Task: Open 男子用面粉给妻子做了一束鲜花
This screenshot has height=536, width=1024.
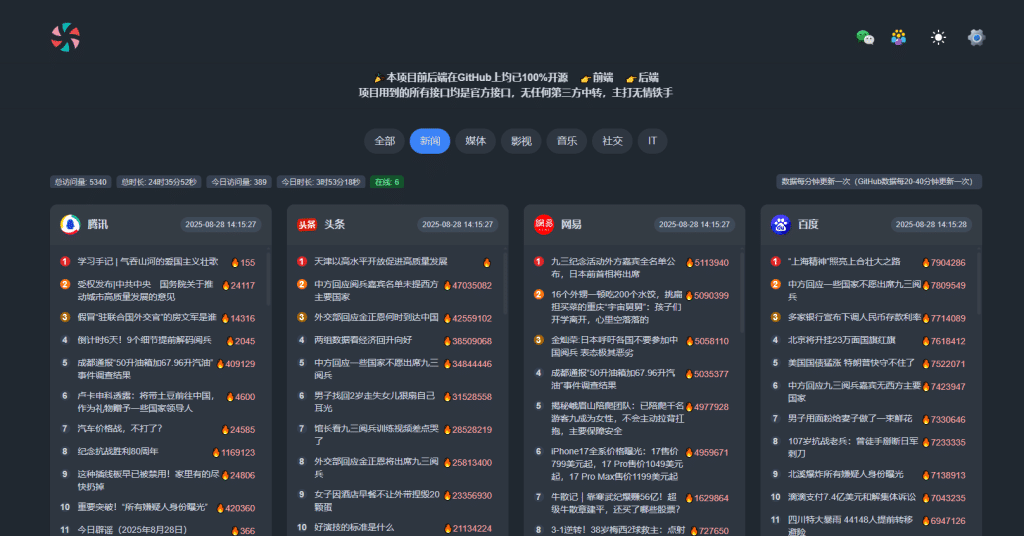Action: click(x=850, y=418)
